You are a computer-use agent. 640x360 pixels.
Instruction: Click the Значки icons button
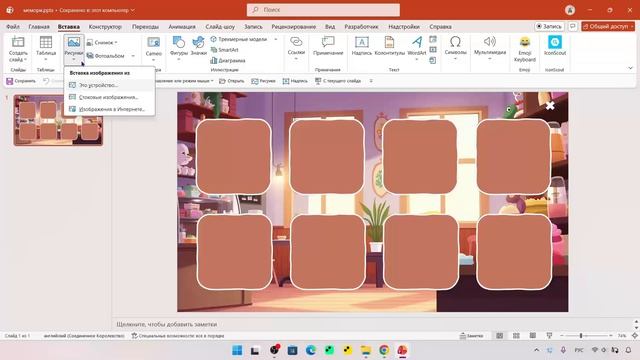point(199,46)
